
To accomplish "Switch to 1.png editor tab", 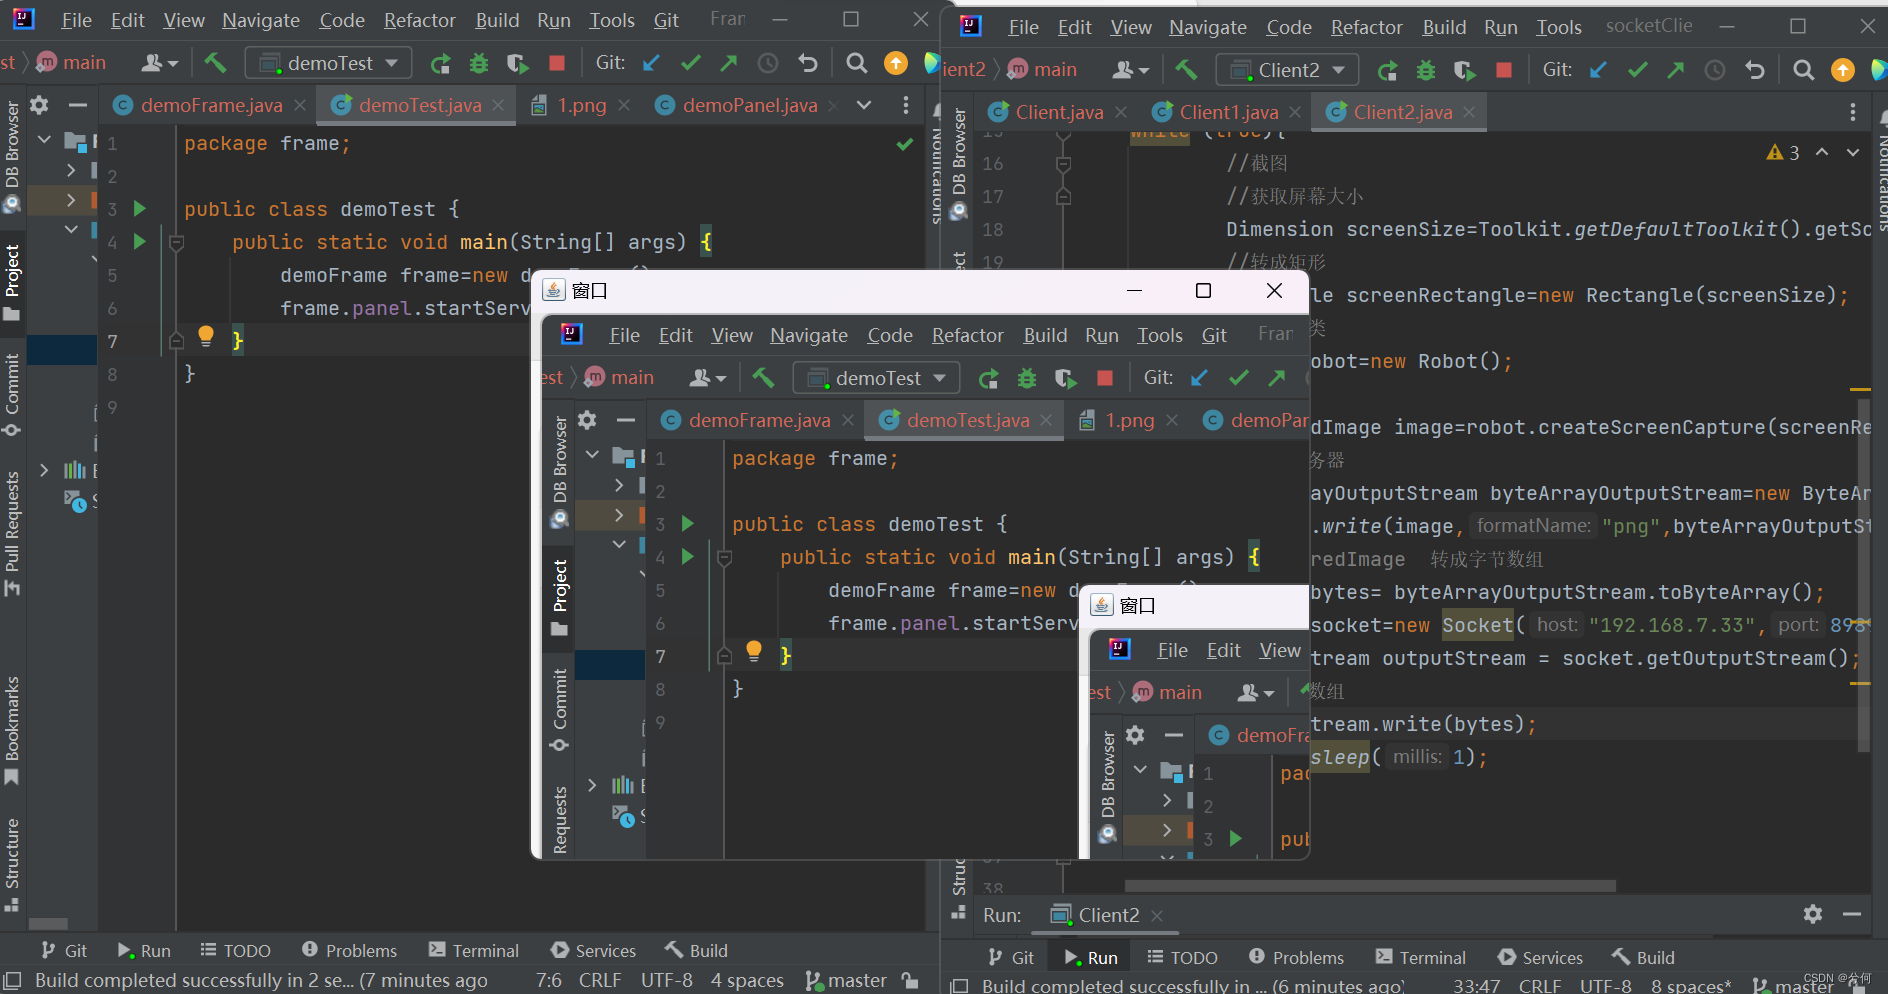I will point(581,105).
